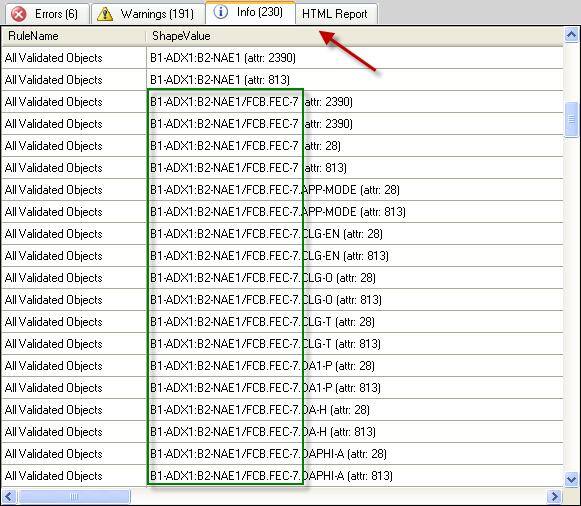Select row B1-ADX1:B2-NAE1 (attr: 813)
This screenshot has width=581, height=506.
282,80
